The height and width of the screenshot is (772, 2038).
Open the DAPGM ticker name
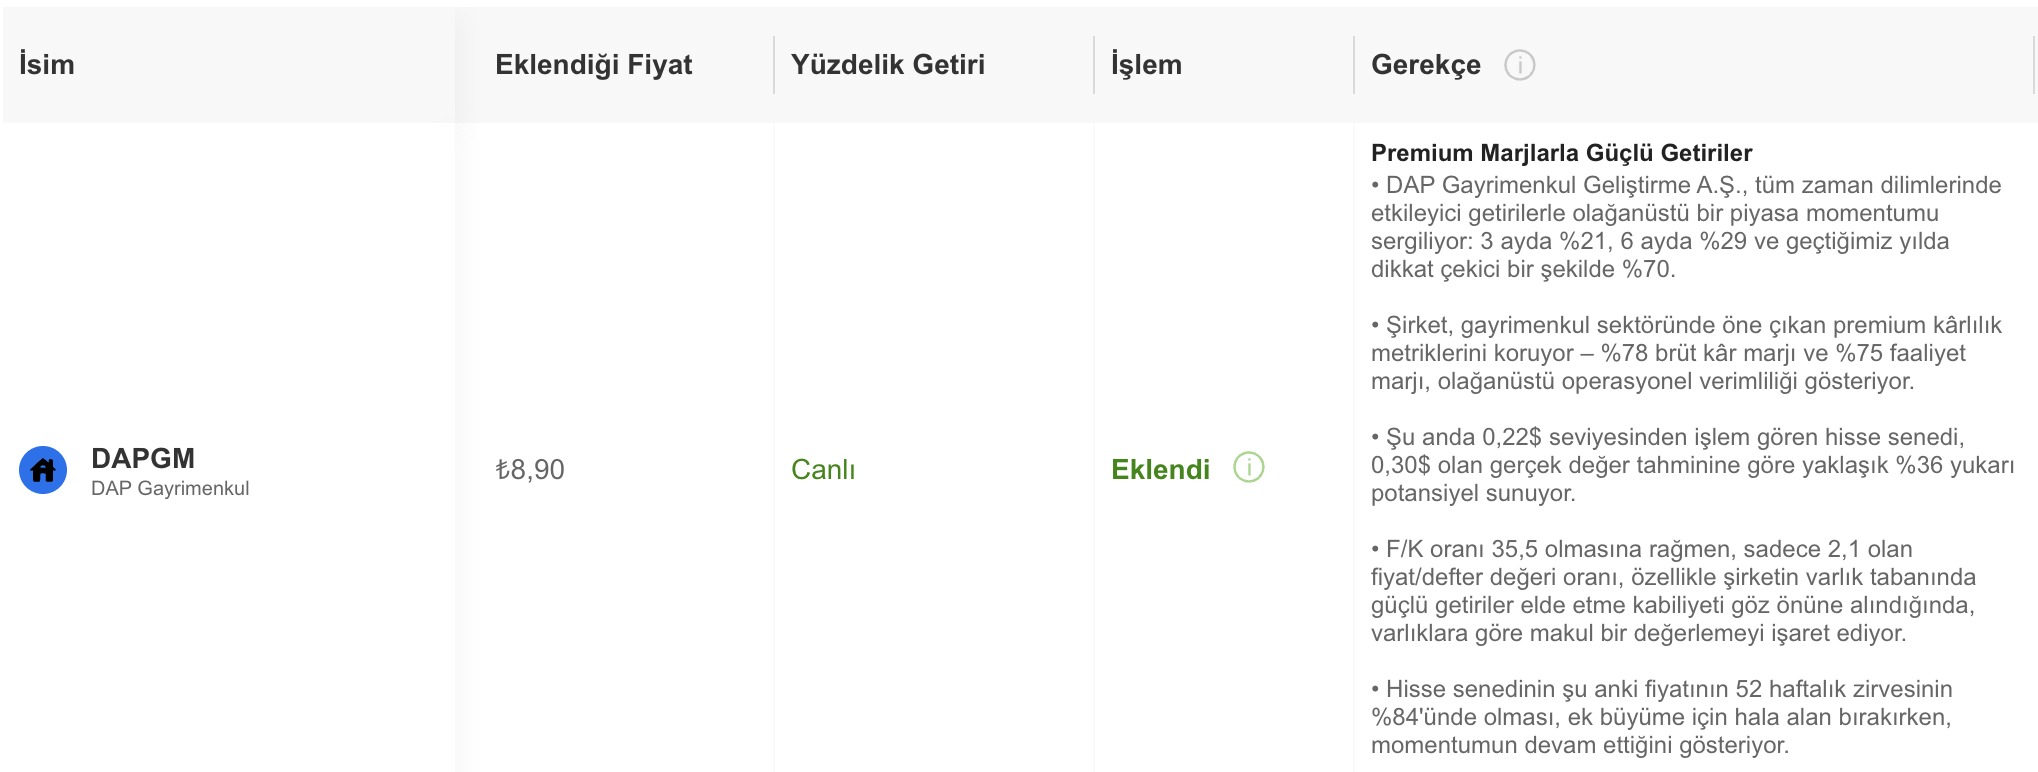[143, 458]
